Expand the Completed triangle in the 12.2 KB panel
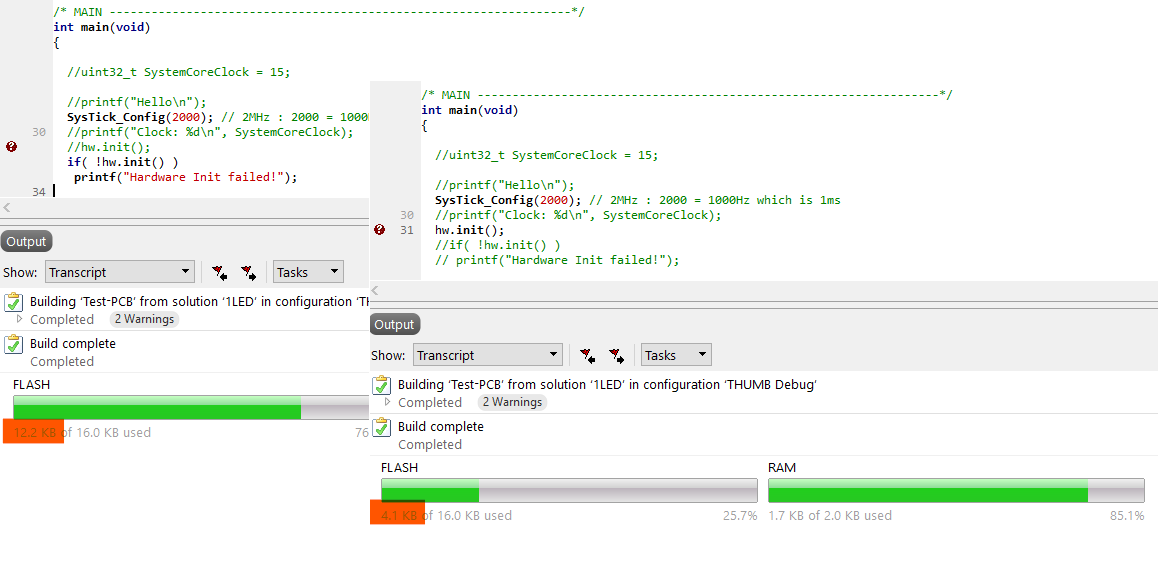The width and height of the screenshot is (1162, 561). tap(19, 319)
